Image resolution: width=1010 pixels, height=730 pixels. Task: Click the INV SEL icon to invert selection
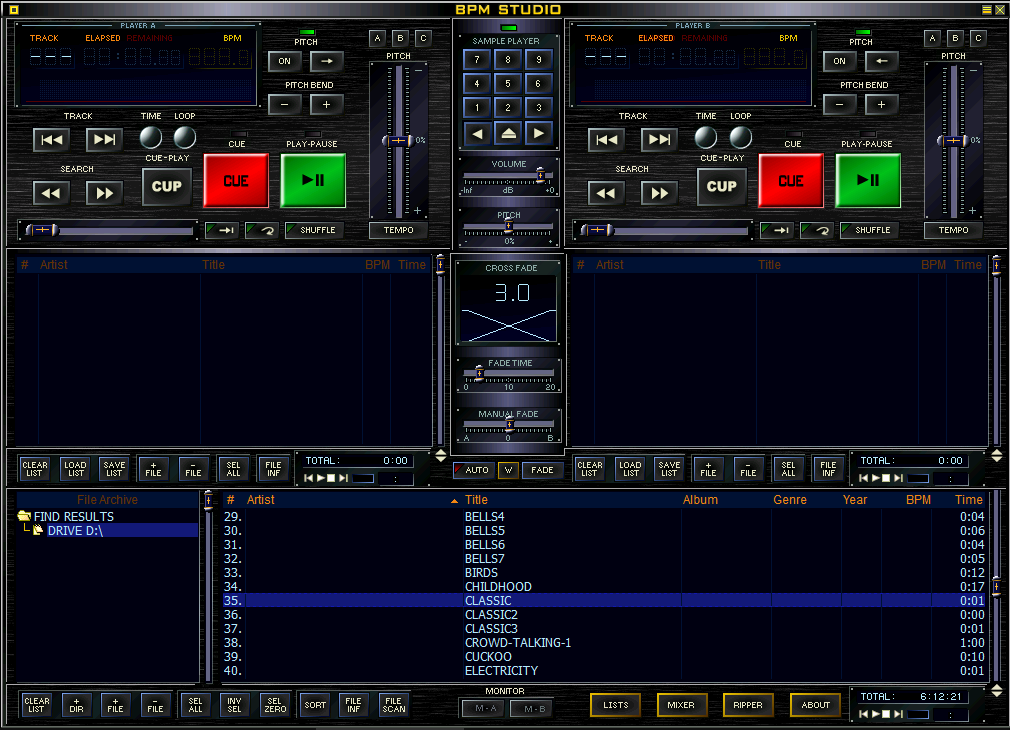click(235, 705)
